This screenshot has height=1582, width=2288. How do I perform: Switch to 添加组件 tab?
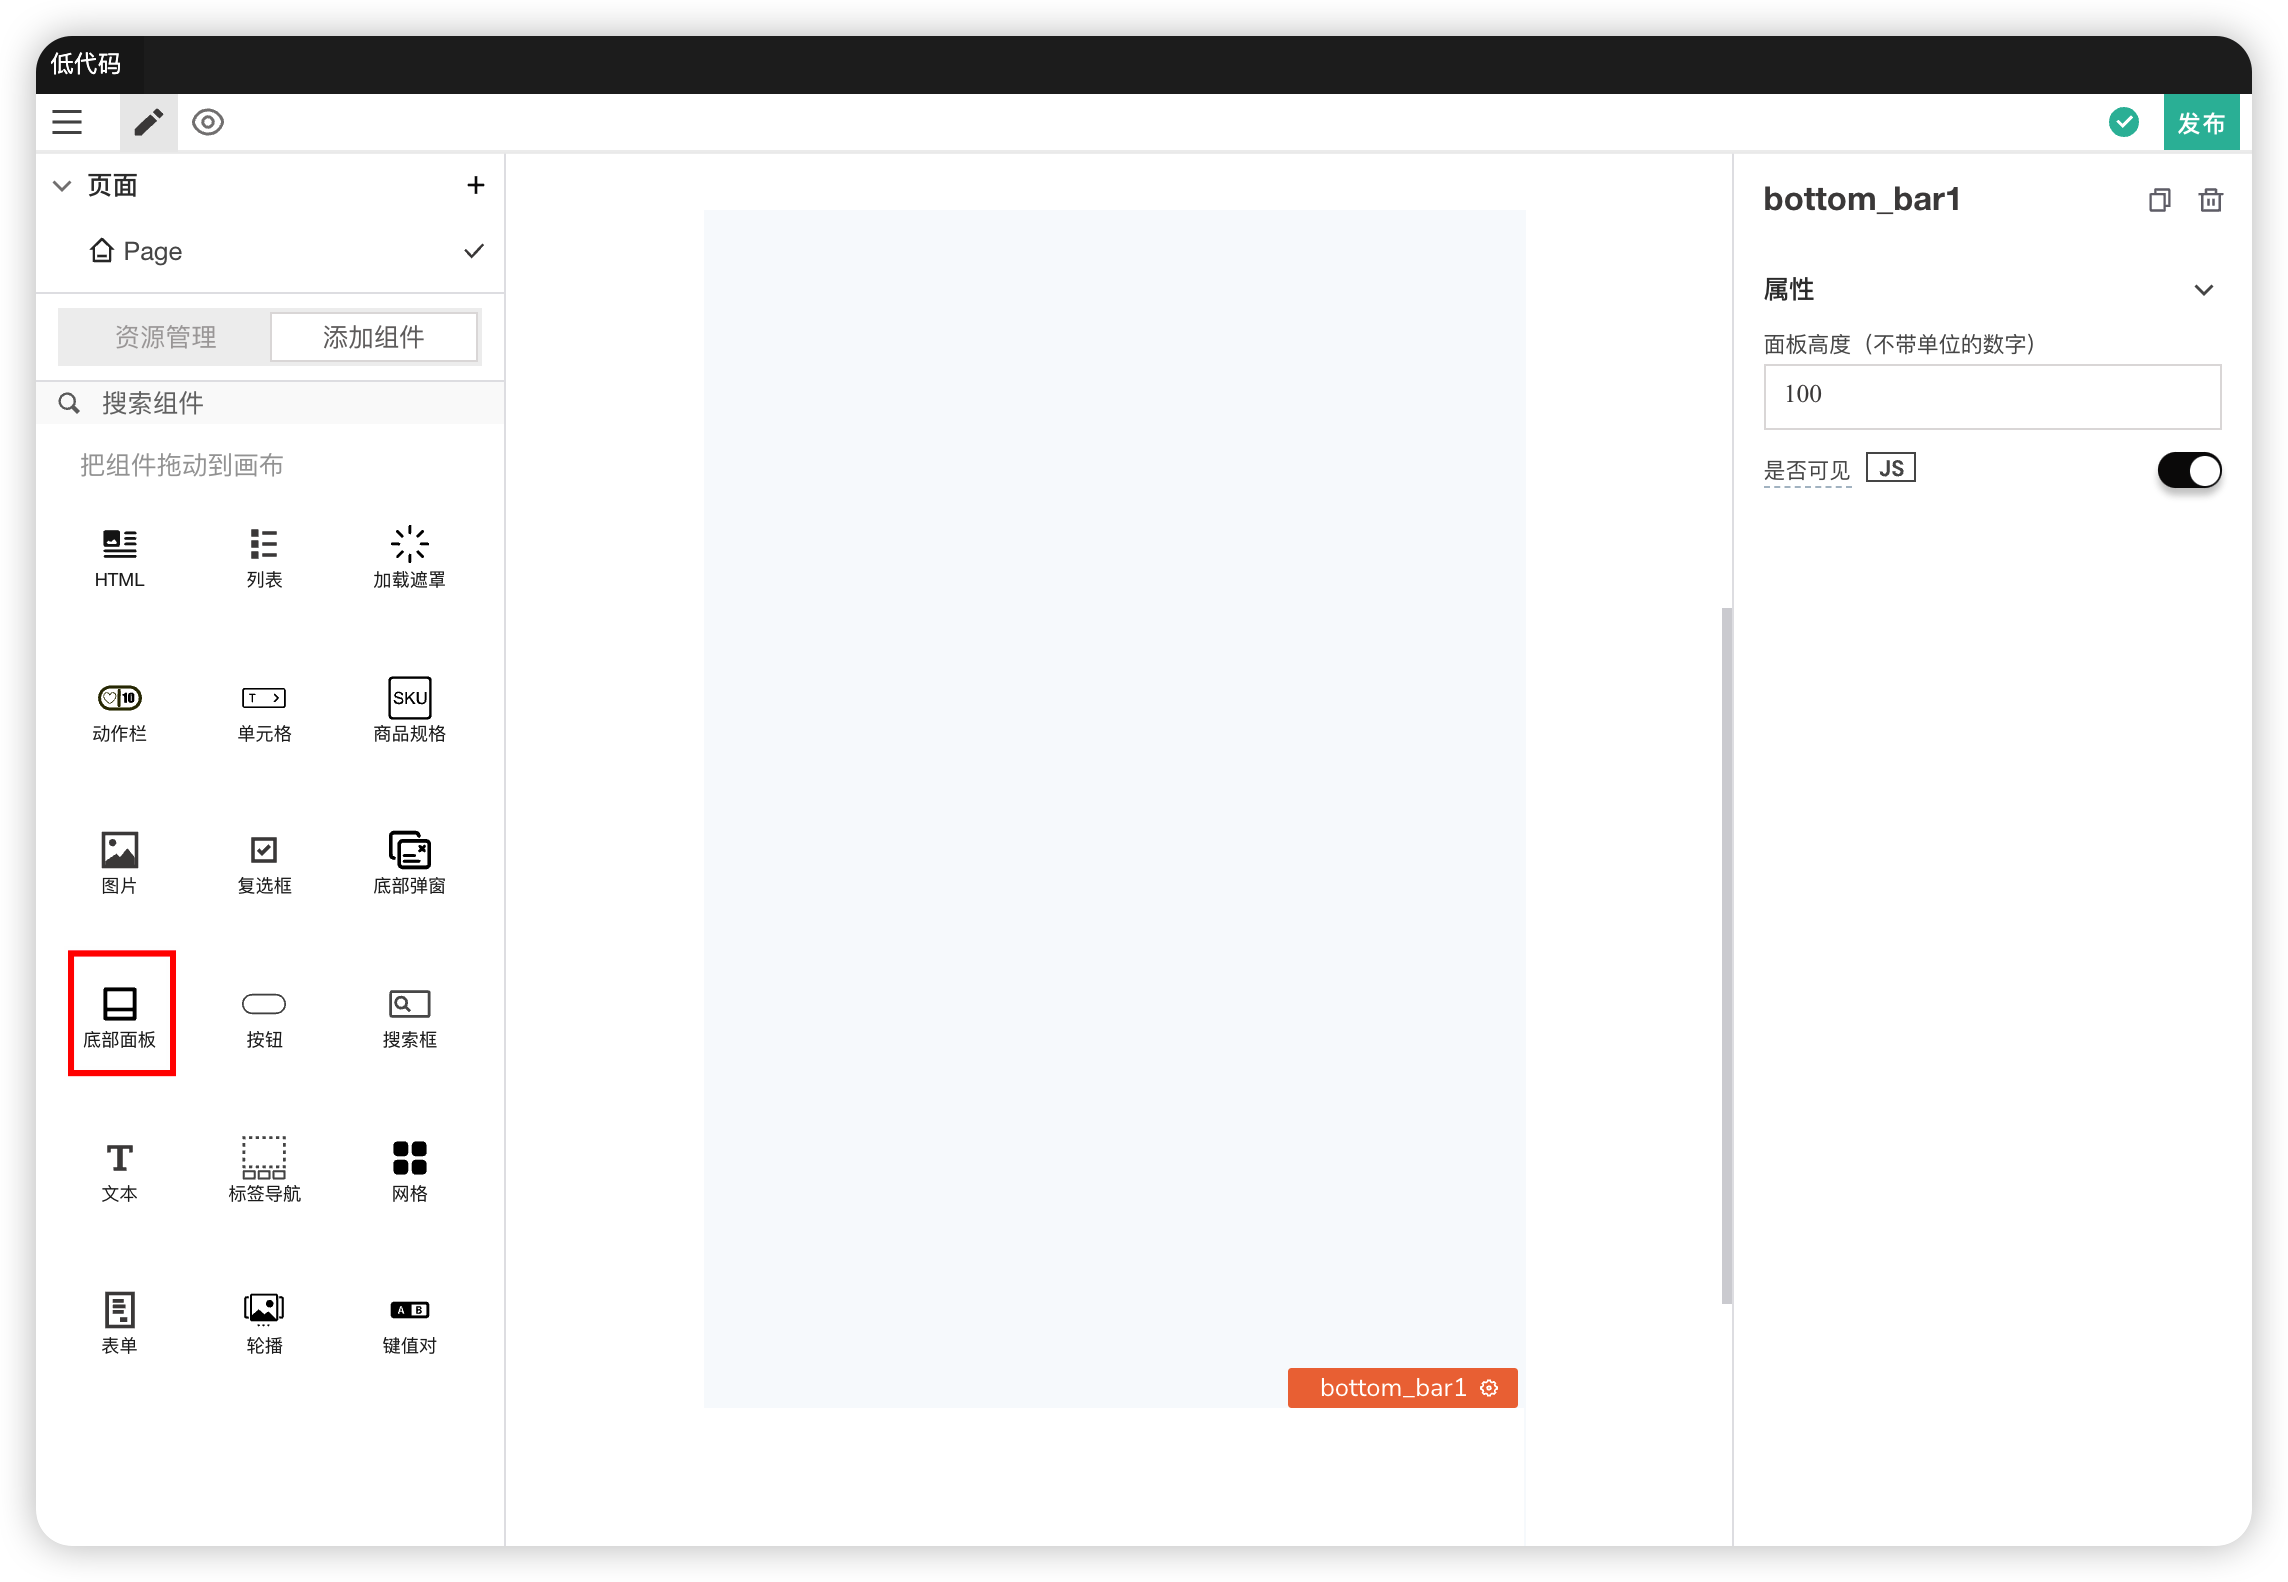pos(373,337)
